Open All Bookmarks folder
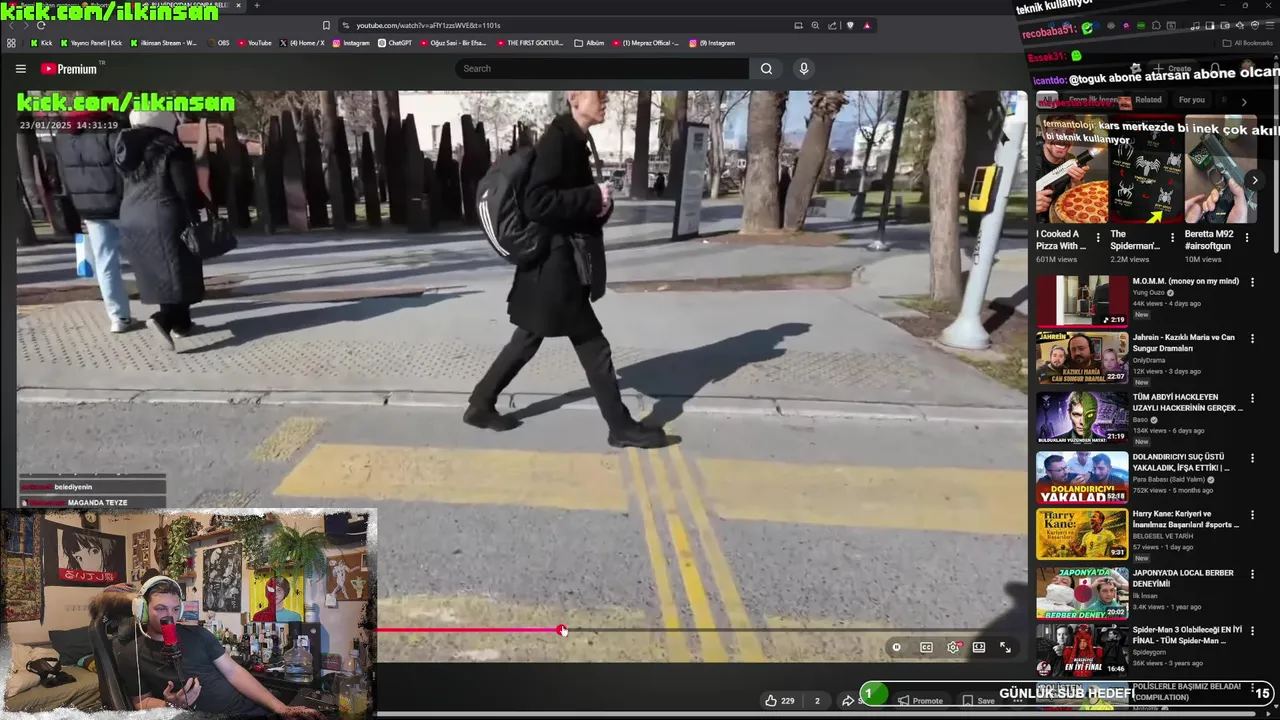 click(x=1247, y=43)
